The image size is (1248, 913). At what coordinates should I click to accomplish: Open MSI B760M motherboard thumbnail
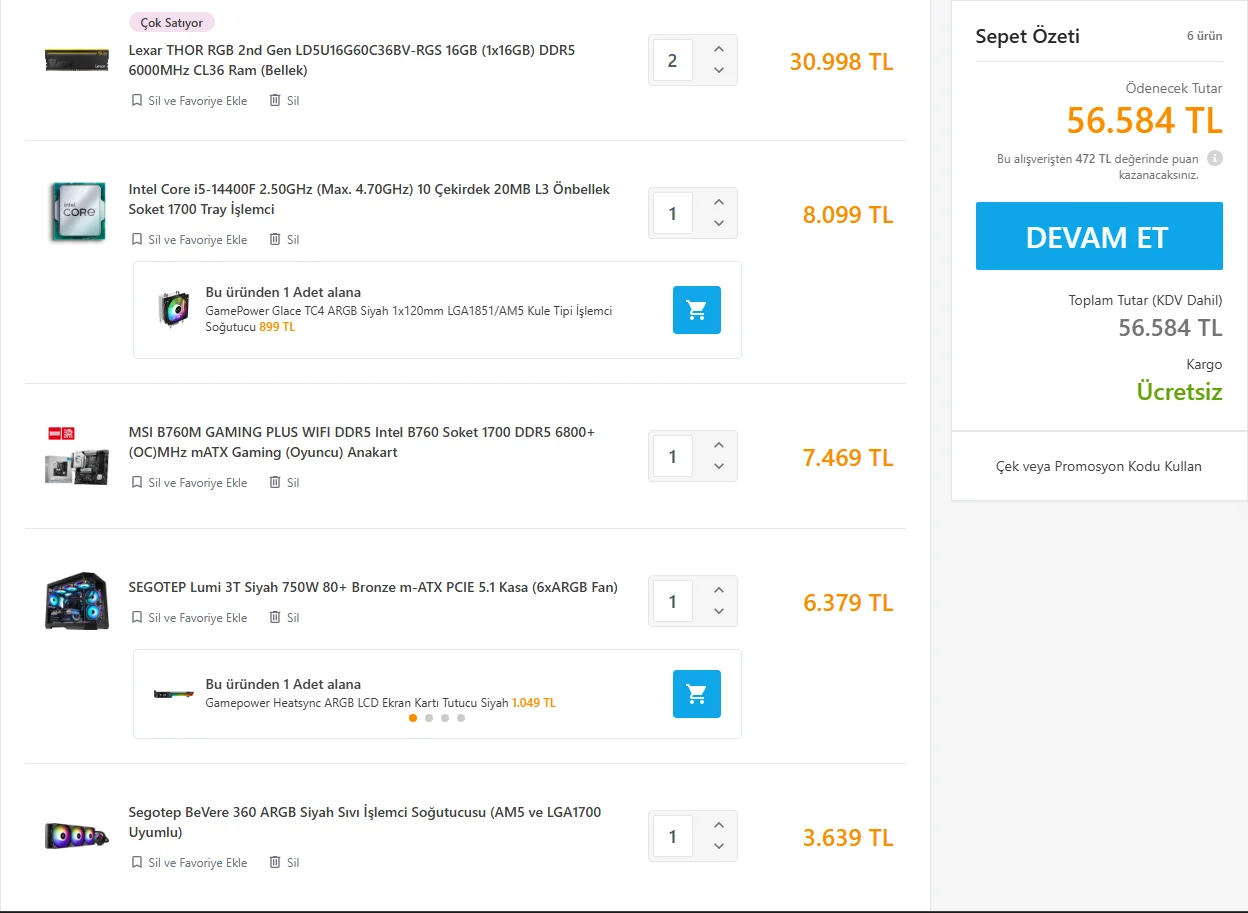(77, 455)
